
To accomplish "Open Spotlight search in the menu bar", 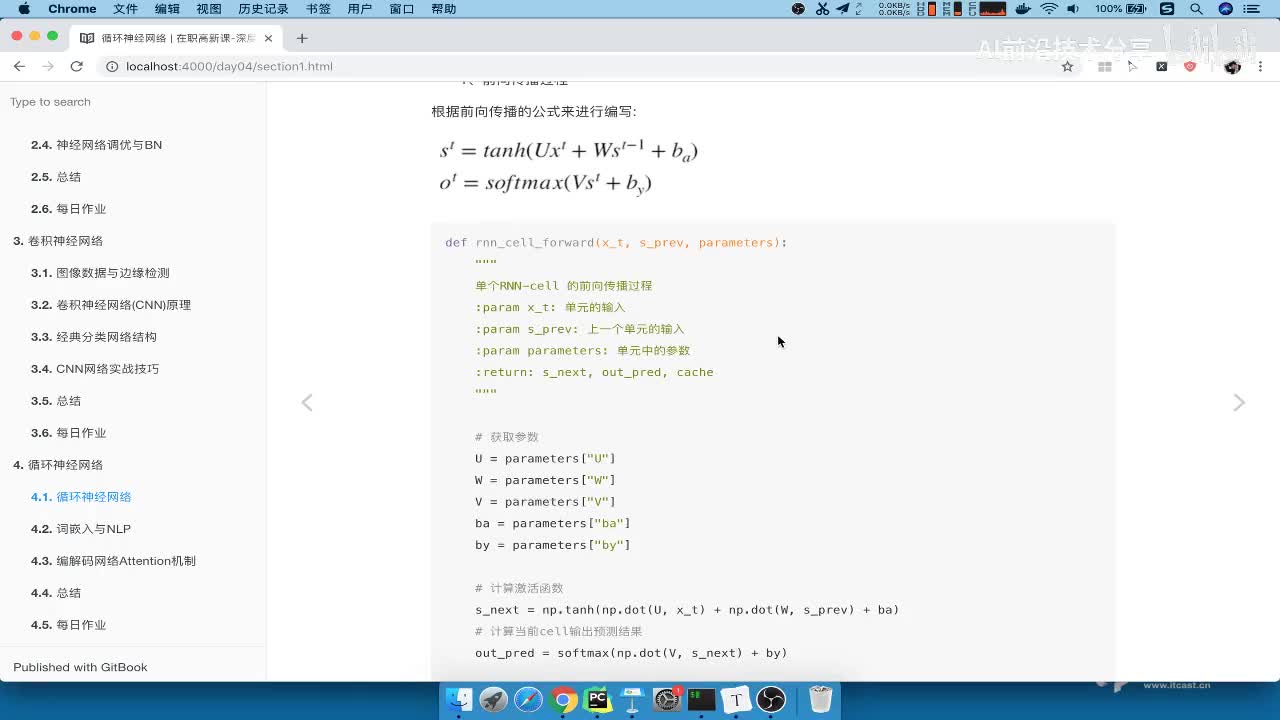I will [1196, 9].
